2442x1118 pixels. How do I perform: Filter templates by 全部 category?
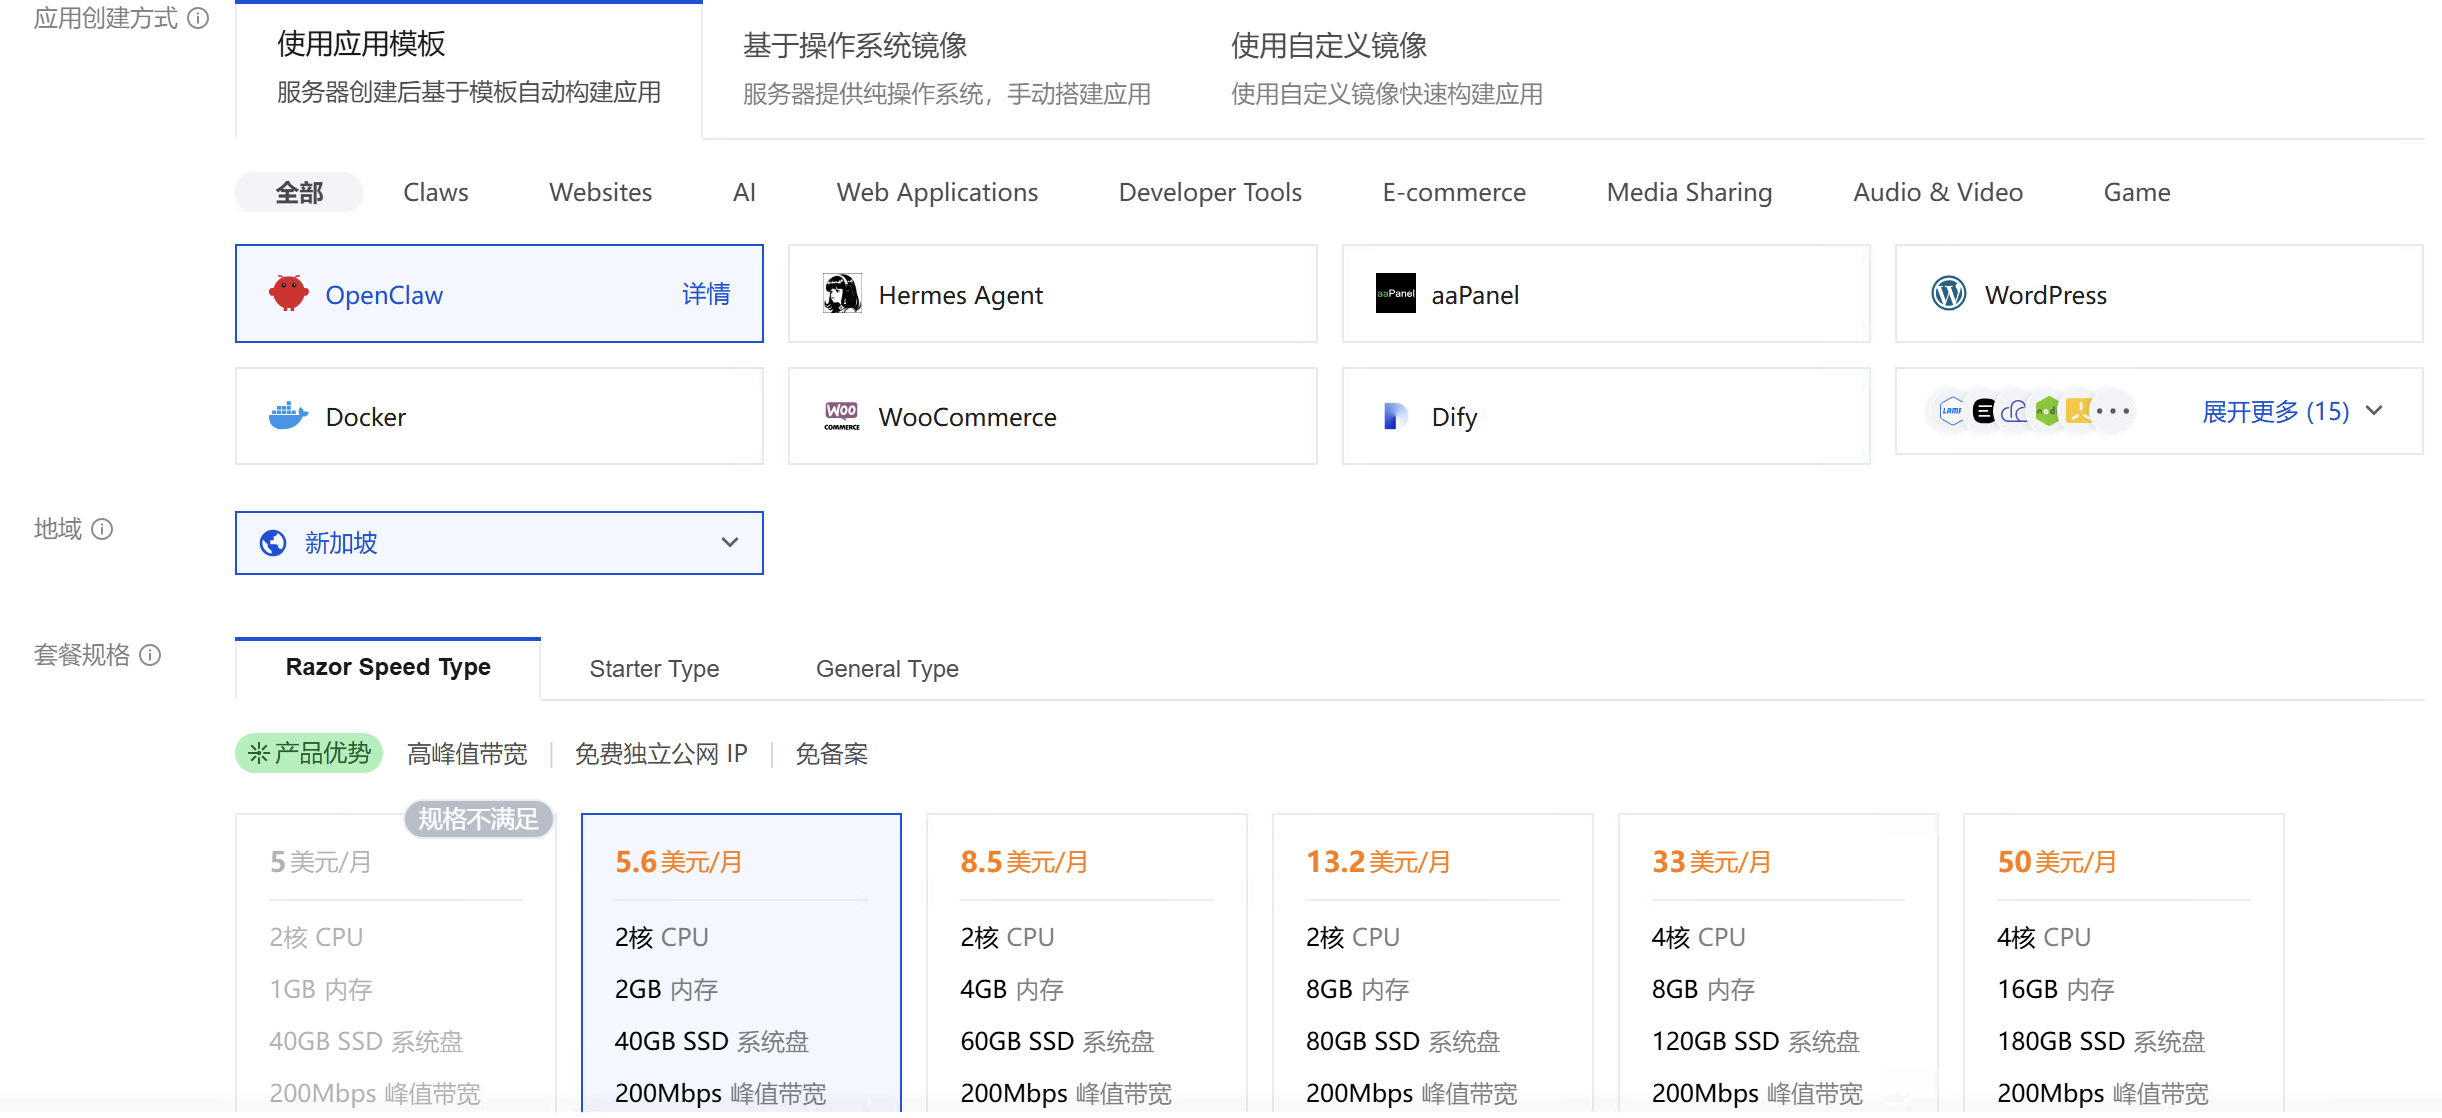tap(299, 192)
